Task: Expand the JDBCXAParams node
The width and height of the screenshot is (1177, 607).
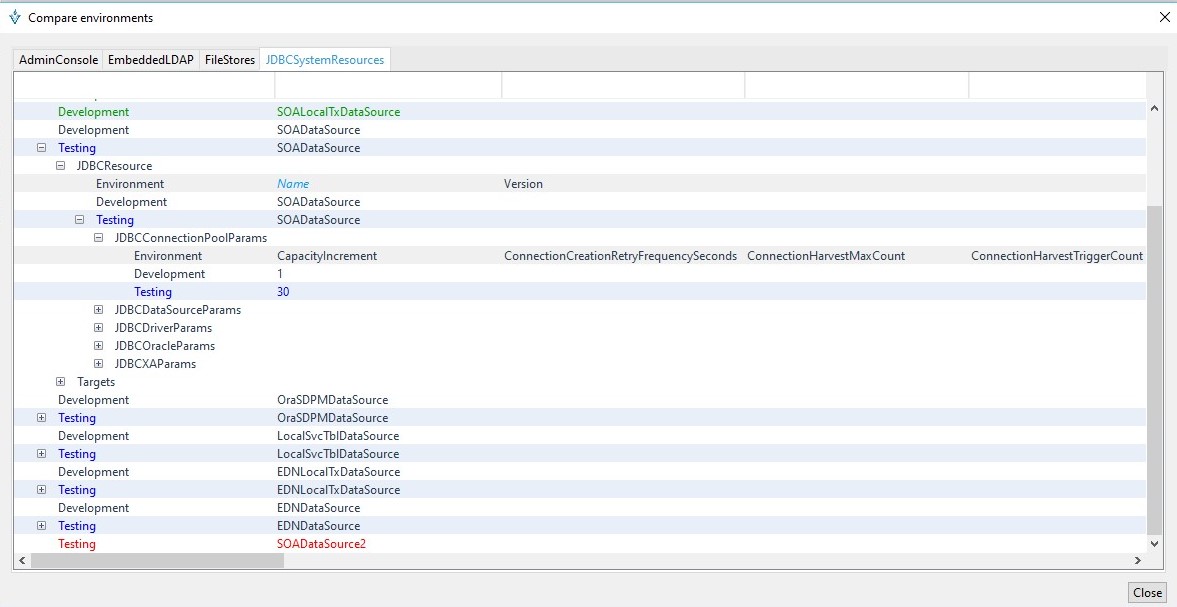Action: pos(98,364)
